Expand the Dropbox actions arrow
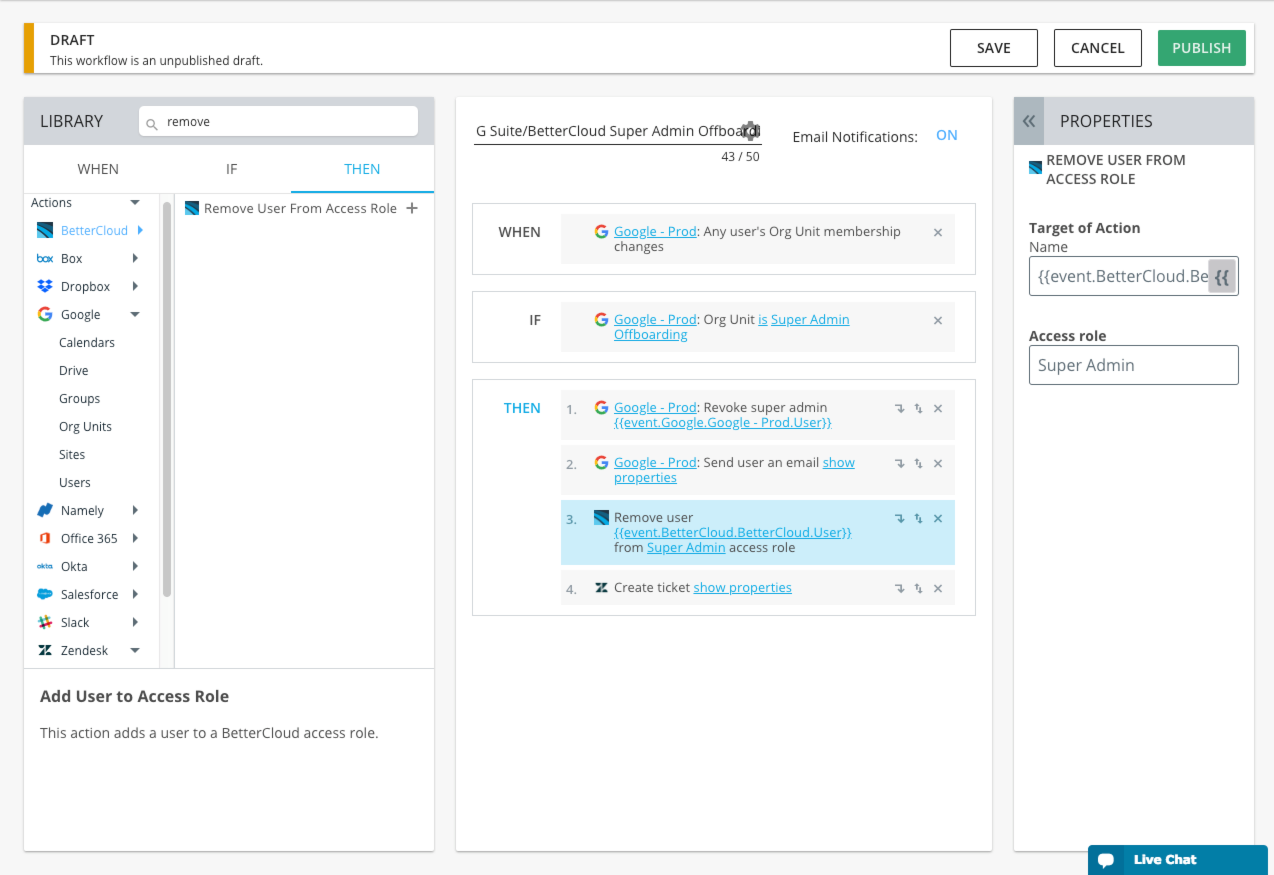 coord(135,286)
